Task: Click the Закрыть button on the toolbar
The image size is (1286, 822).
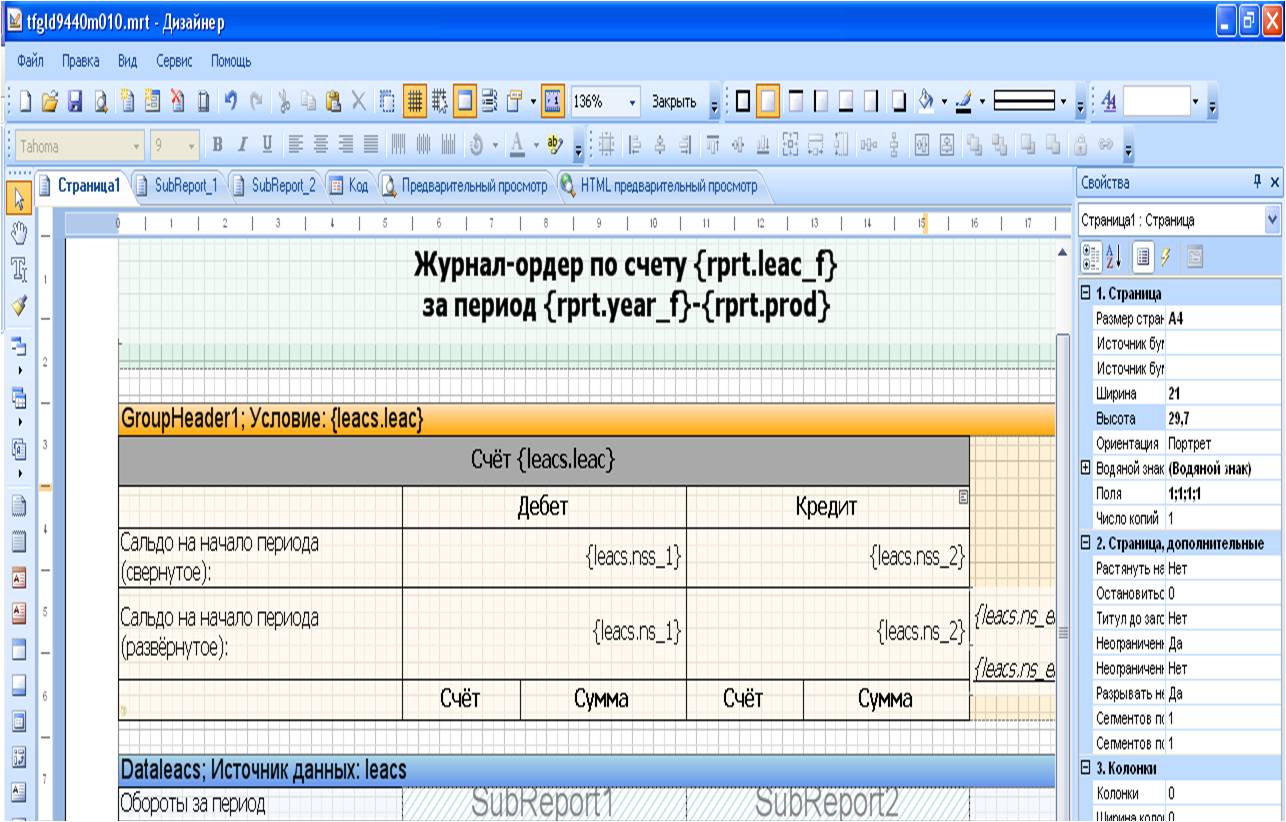Action: point(673,103)
